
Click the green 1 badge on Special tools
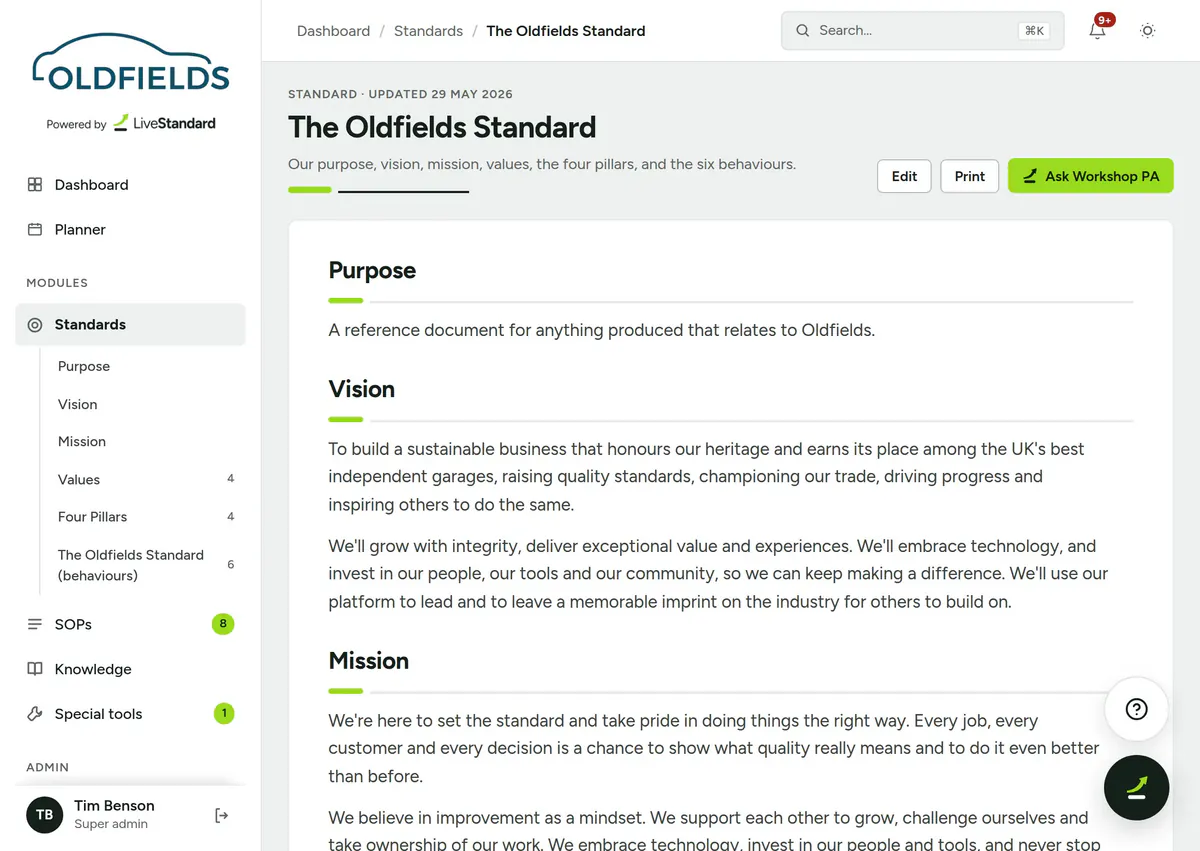224,714
